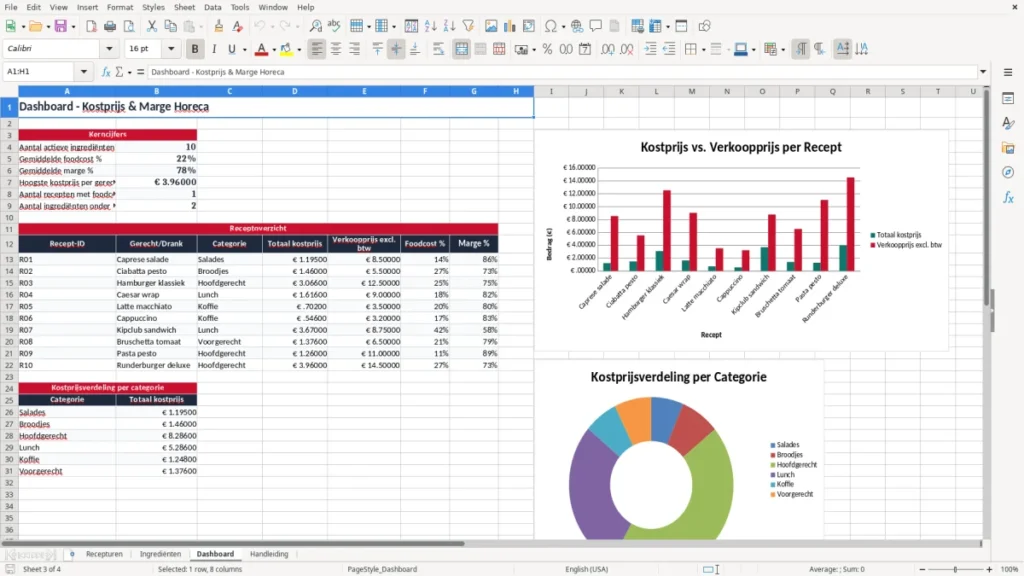The image size is (1024, 576).
Task: Open the Sheet menu
Action: click(184, 7)
